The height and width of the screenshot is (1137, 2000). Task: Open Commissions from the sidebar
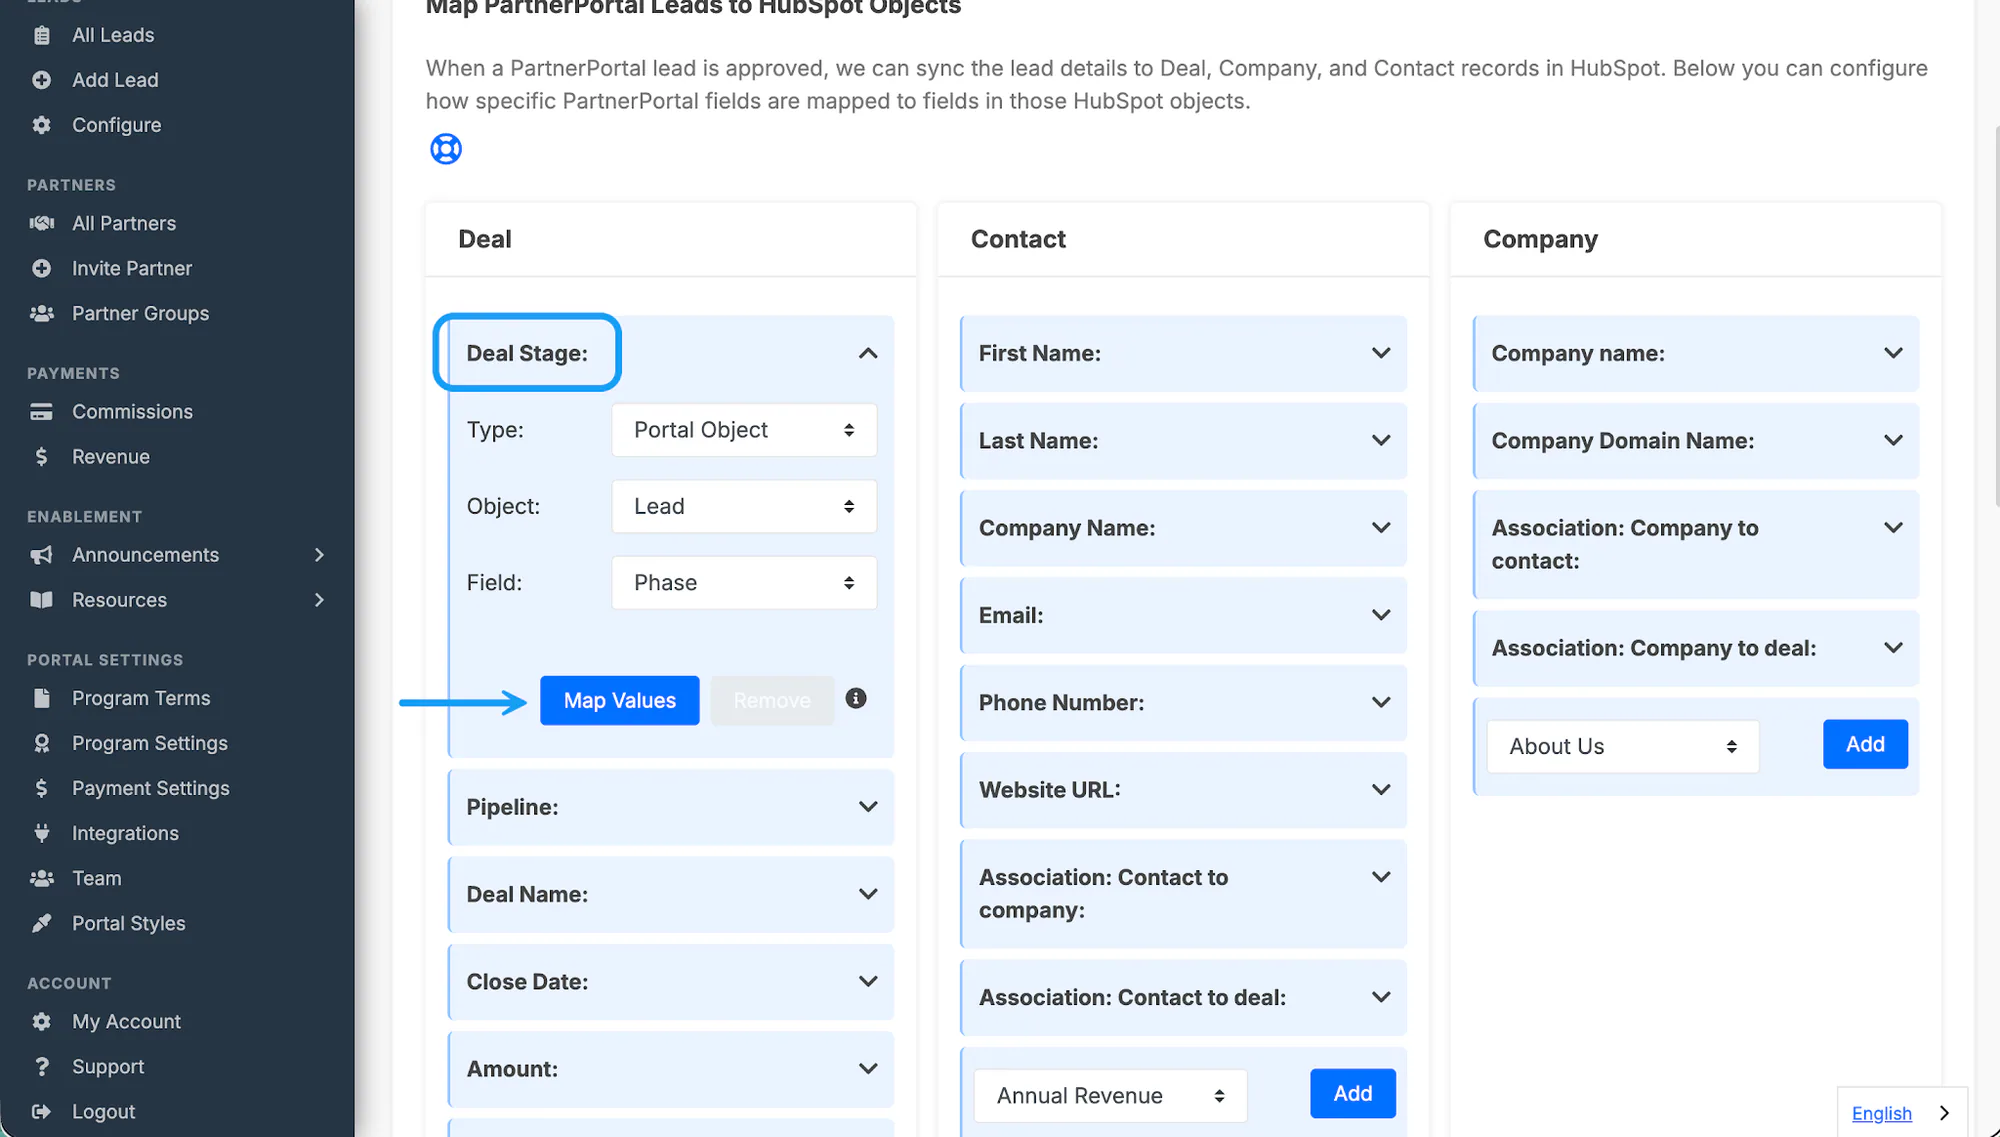tap(132, 411)
